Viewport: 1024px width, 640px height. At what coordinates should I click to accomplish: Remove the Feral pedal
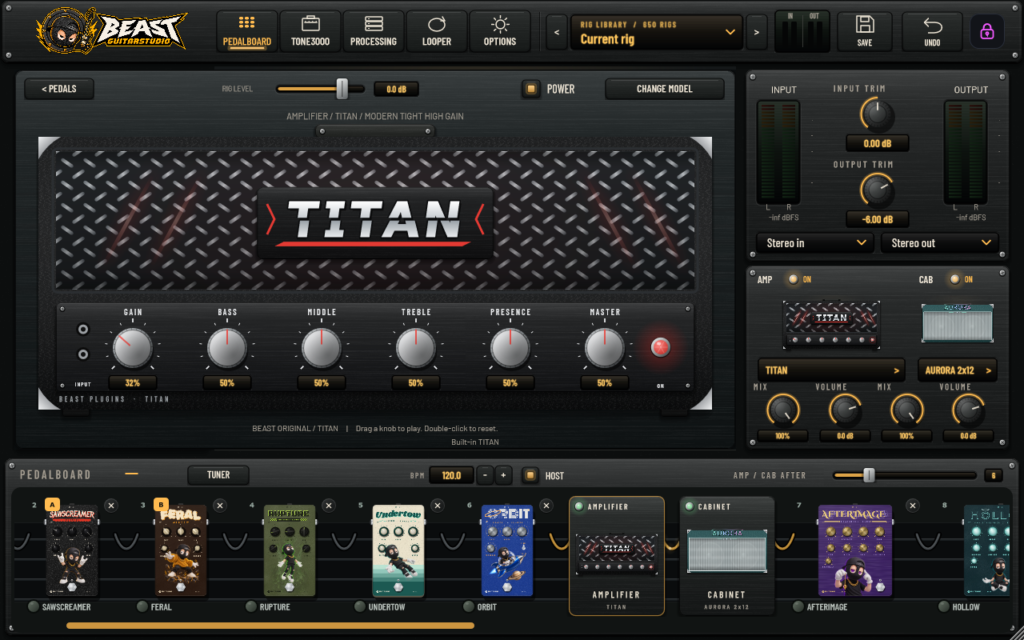(x=219, y=505)
